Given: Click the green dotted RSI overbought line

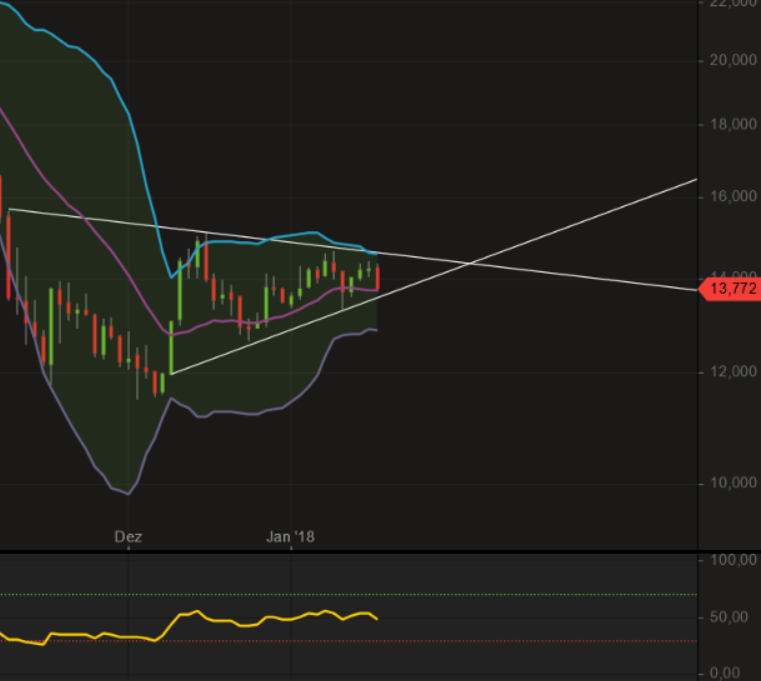Looking at the screenshot, I should pyautogui.click(x=348, y=595).
